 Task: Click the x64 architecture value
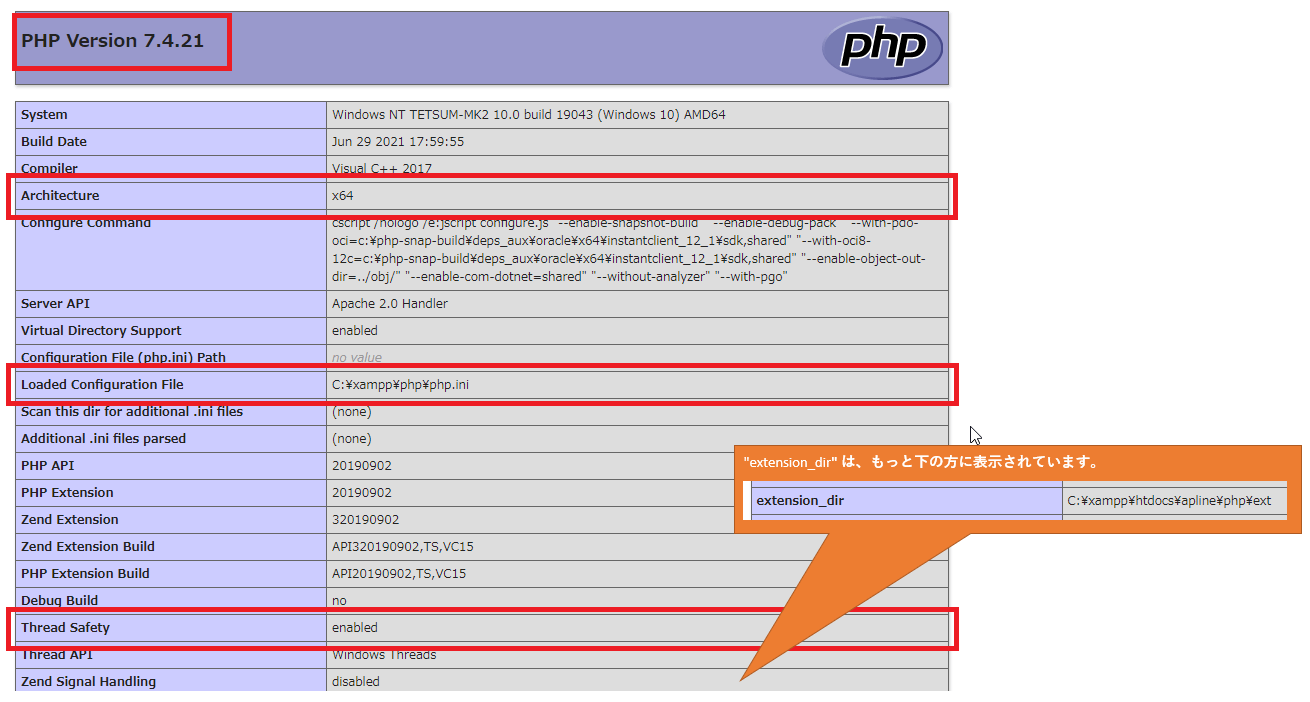click(343, 196)
